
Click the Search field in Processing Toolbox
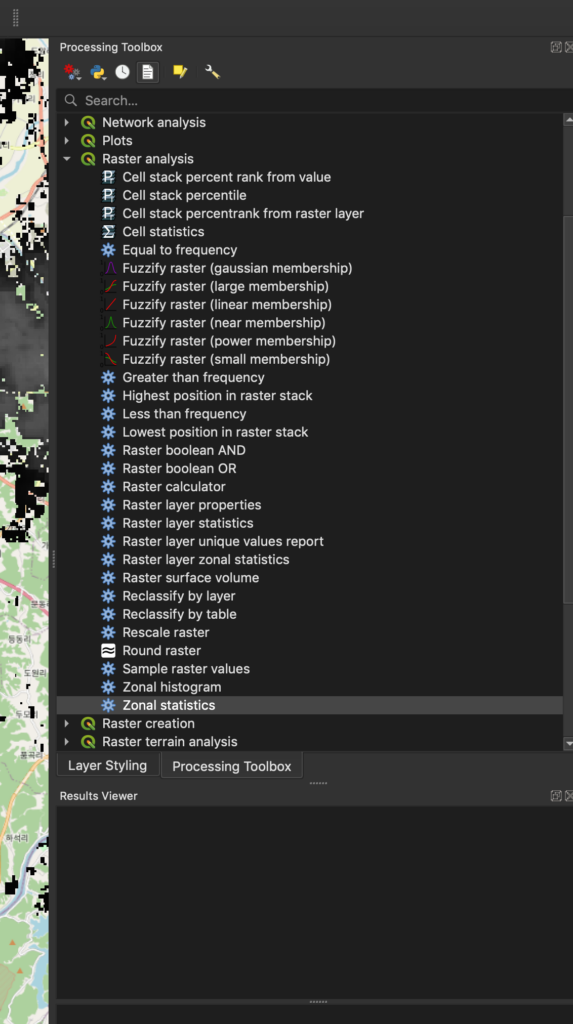tap(315, 101)
